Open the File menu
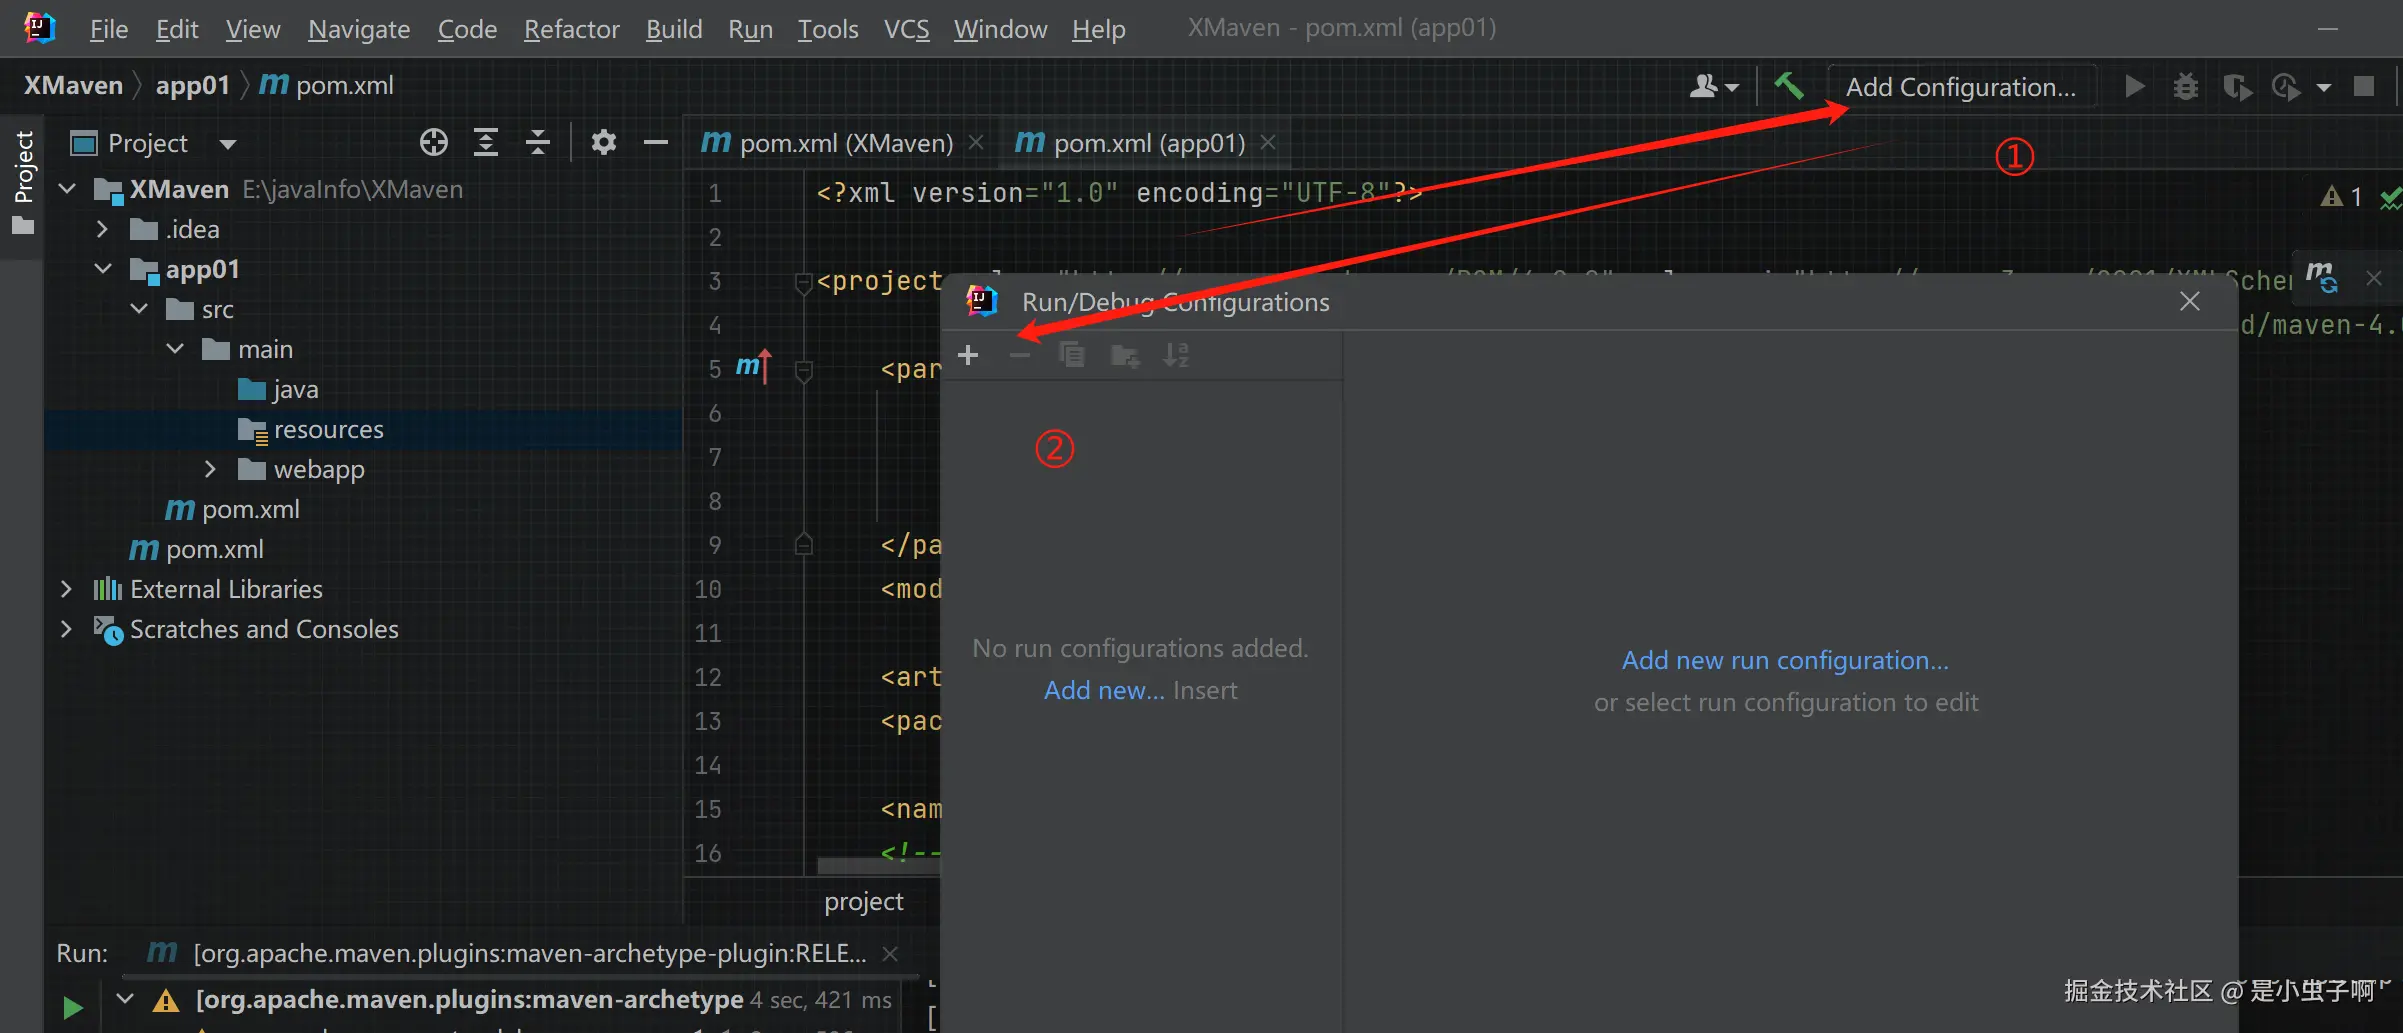The width and height of the screenshot is (2403, 1033). (108, 29)
